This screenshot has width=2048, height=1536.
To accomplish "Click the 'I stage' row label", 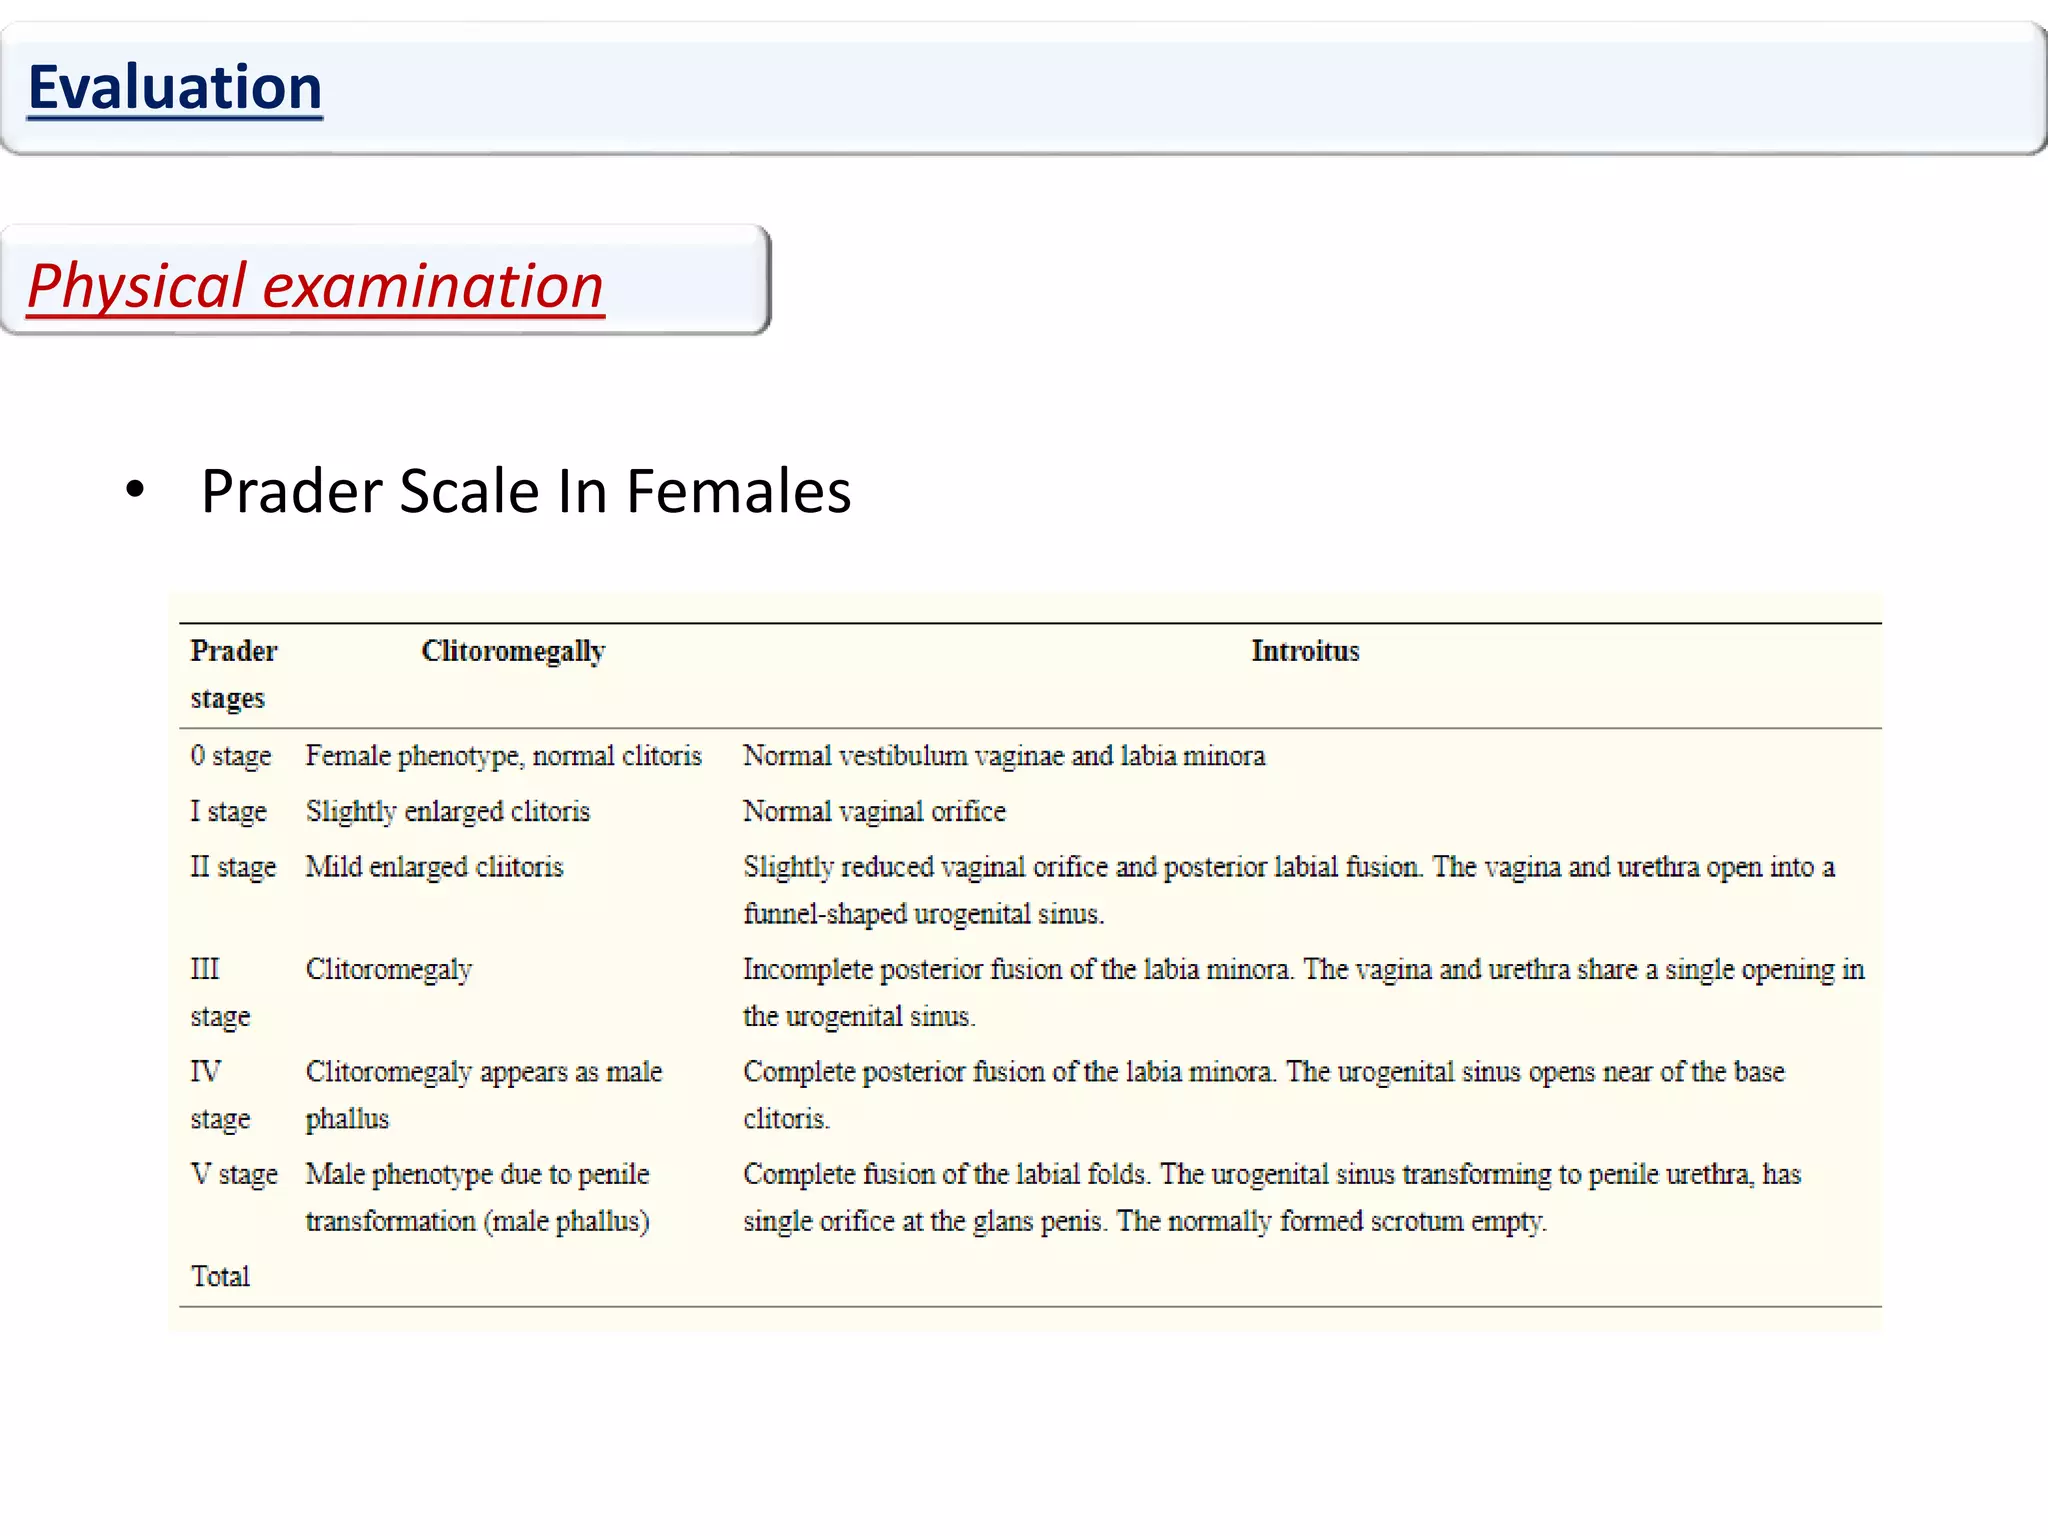I will (x=229, y=811).
